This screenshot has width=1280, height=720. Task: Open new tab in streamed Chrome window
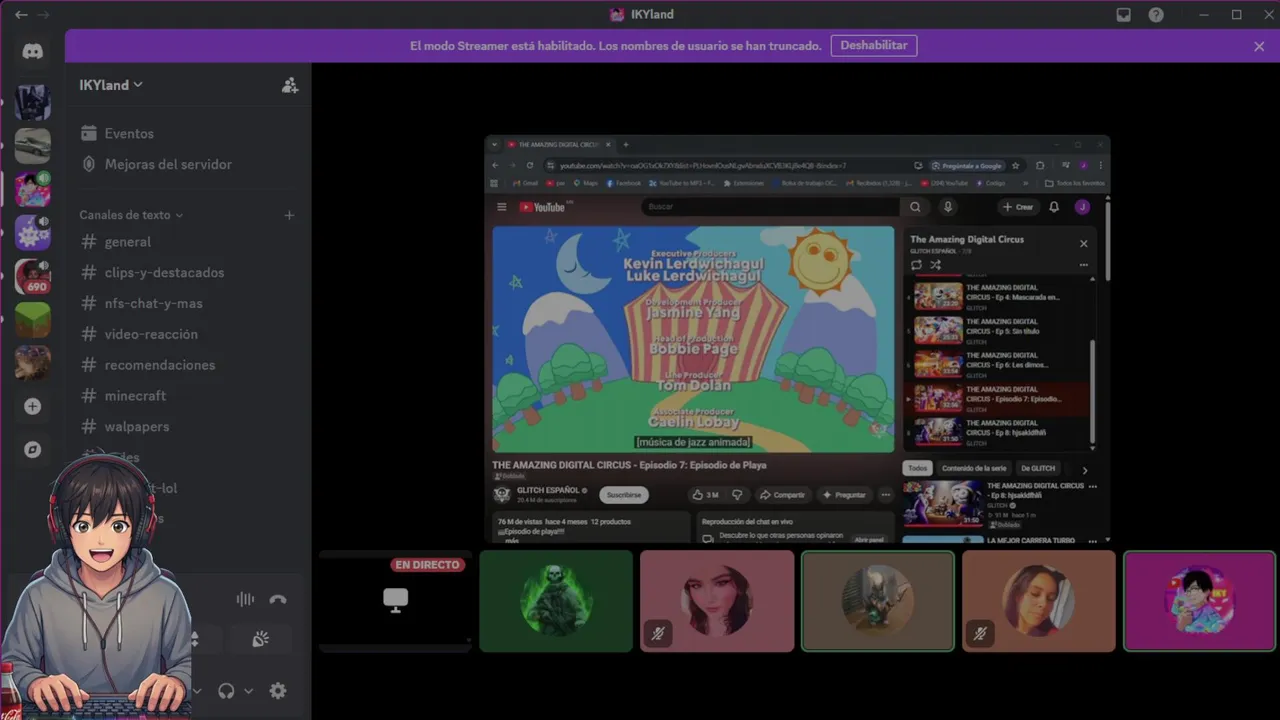tap(626, 144)
